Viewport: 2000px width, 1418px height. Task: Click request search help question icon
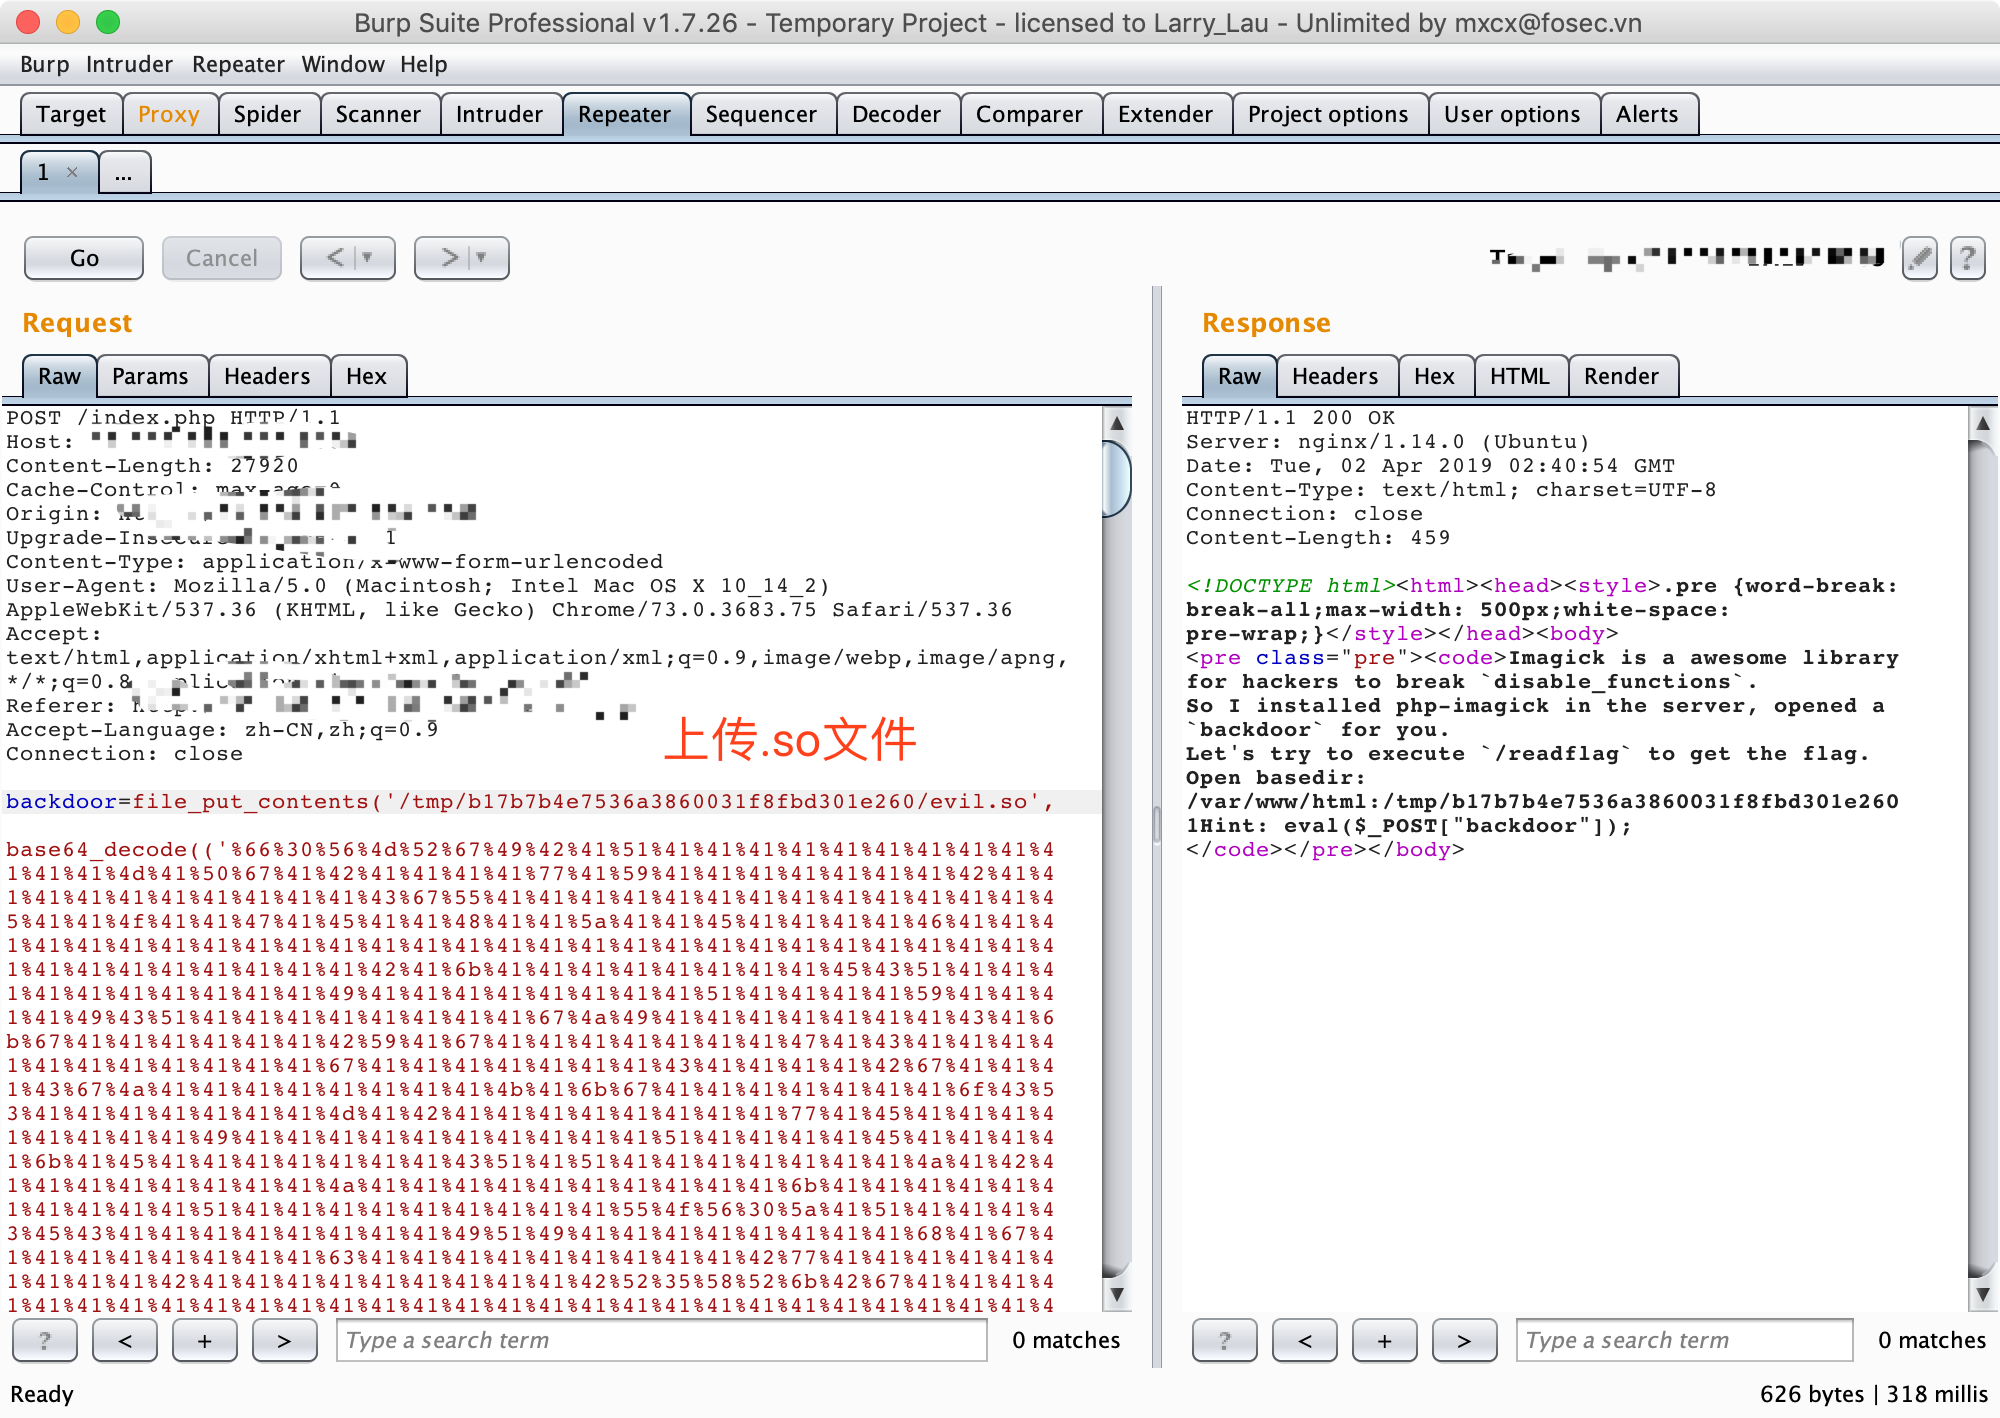pos(44,1341)
